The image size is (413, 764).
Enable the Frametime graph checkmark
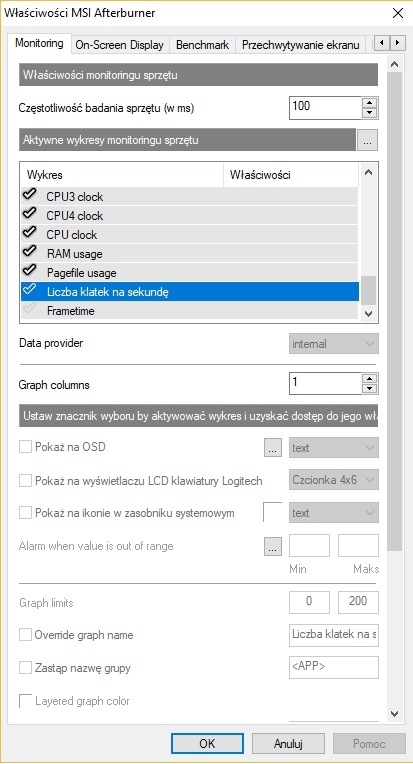tap(30, 309)
